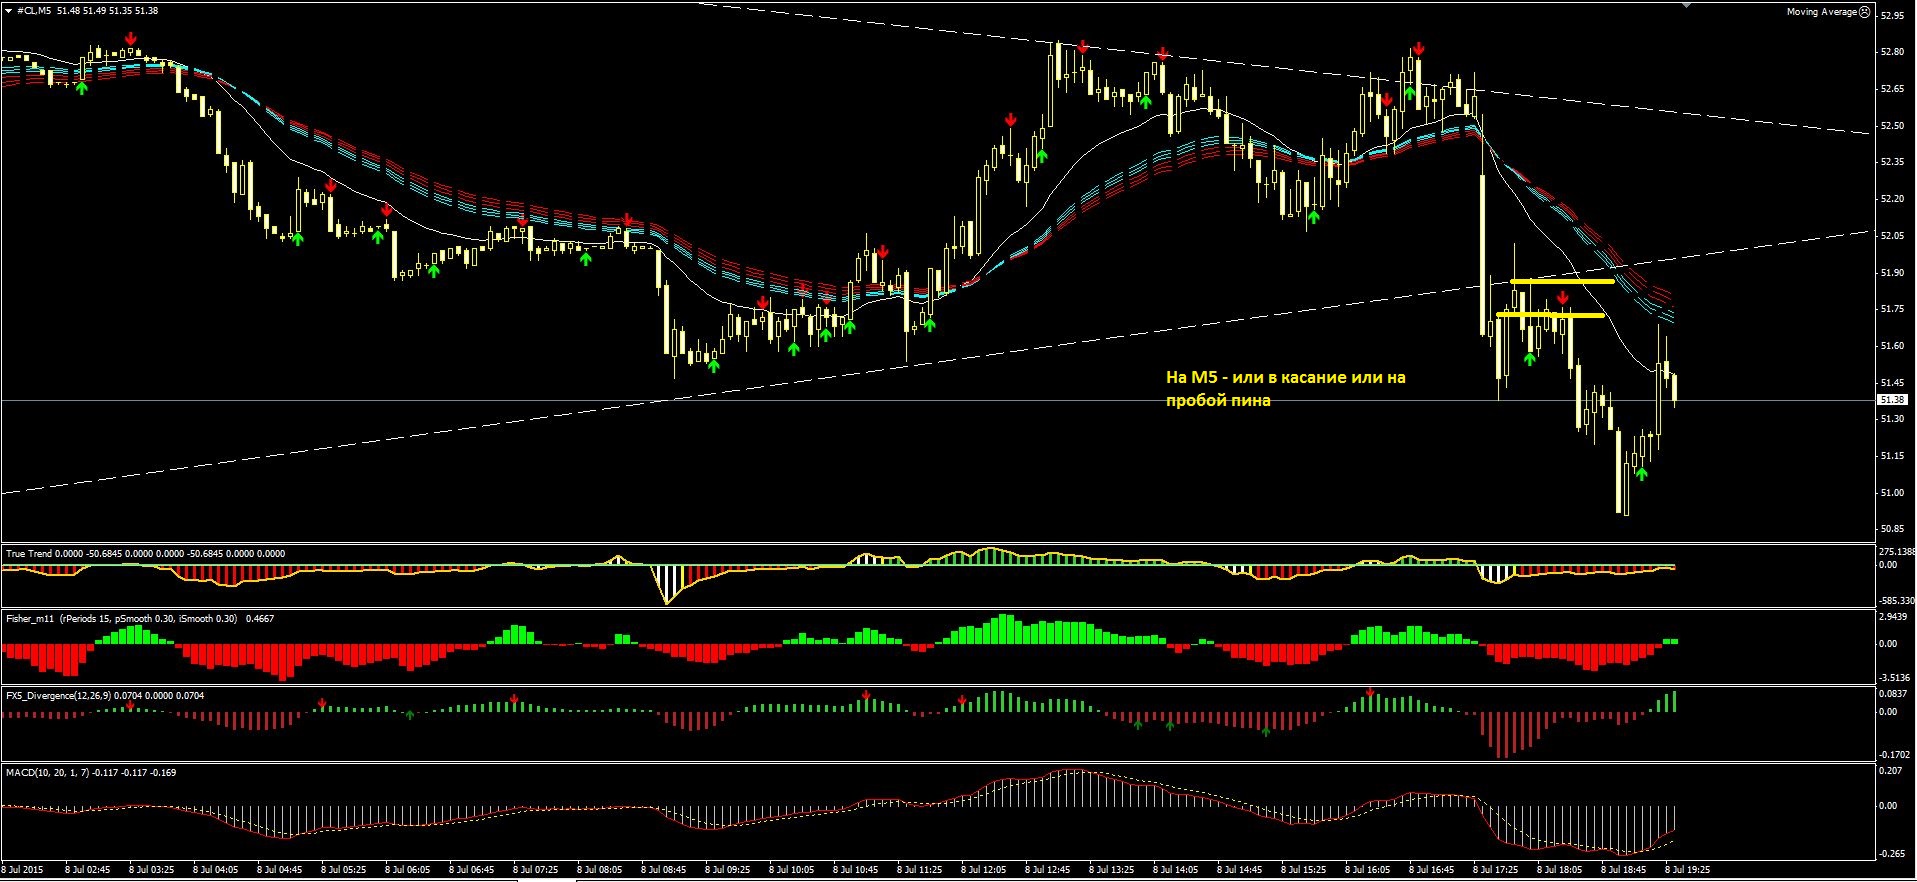Click FX5 Divergence scale value '-0.1702'
Screen dimensions: 1917x882
[x=1895, y=755]
